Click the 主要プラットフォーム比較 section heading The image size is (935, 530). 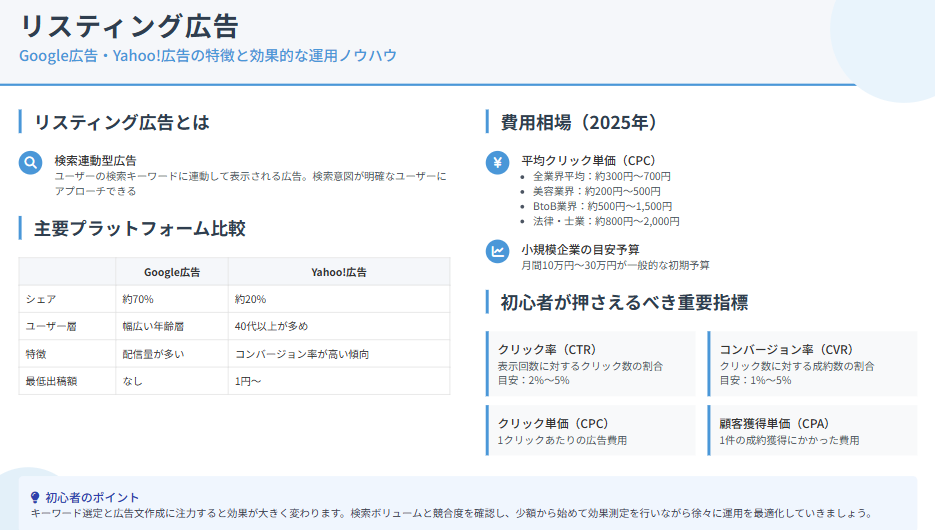(140, 228)
